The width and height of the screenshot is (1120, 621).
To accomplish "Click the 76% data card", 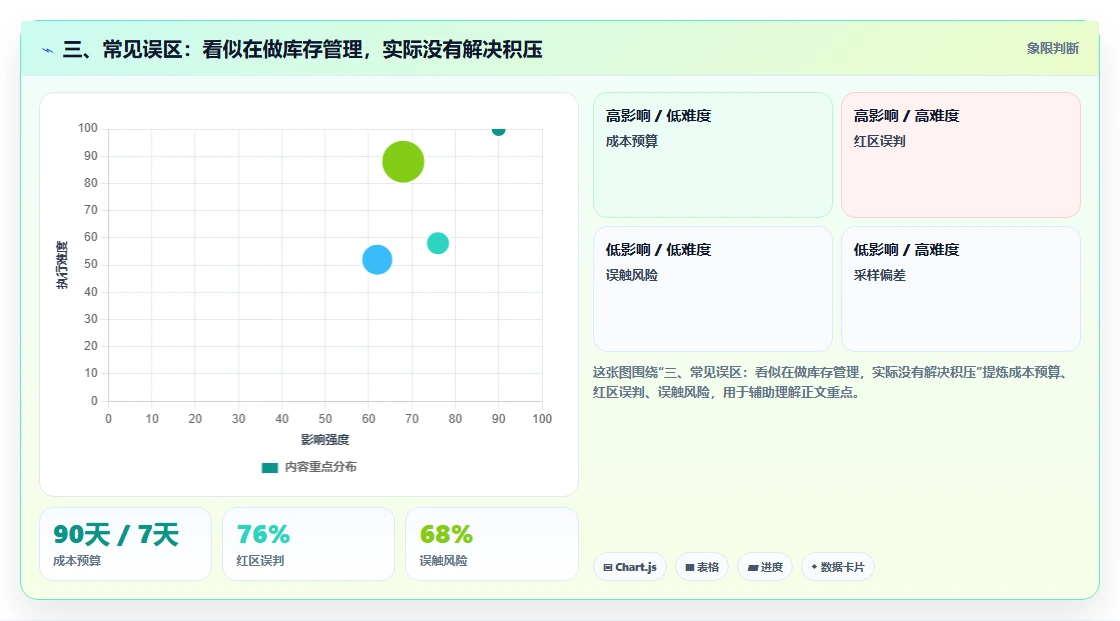I will 308,544.
